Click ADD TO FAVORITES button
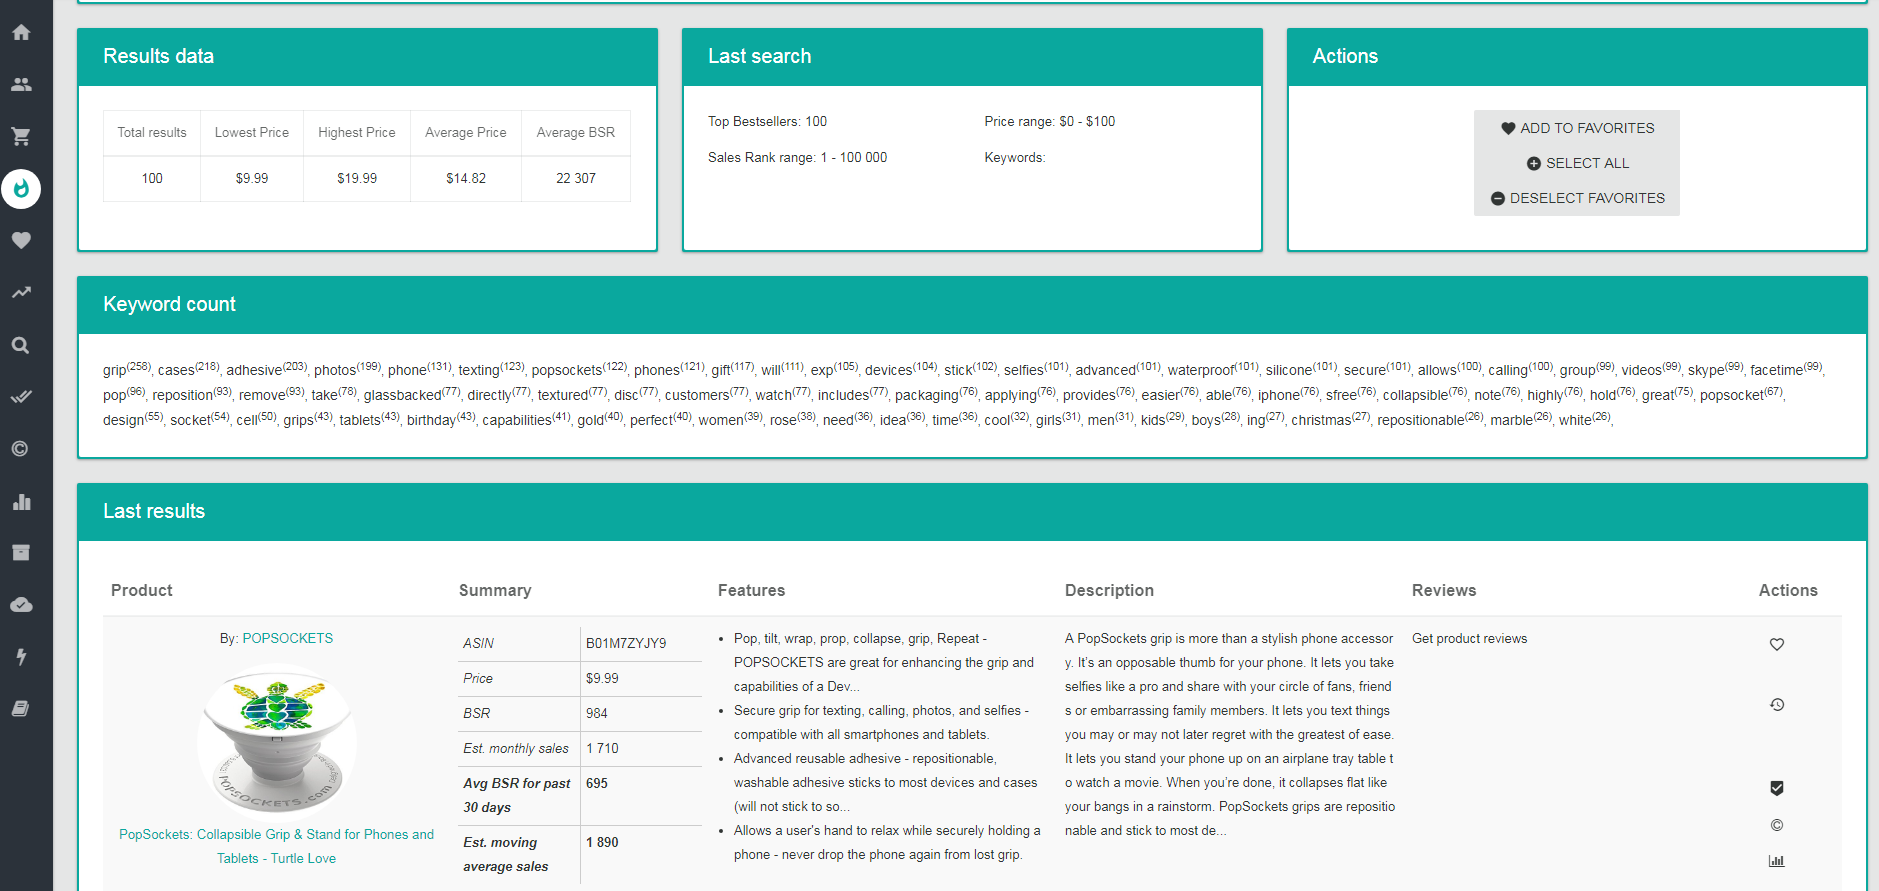Image resolution: width=1879 pixels, height=891 pixels. [1577, 128]
